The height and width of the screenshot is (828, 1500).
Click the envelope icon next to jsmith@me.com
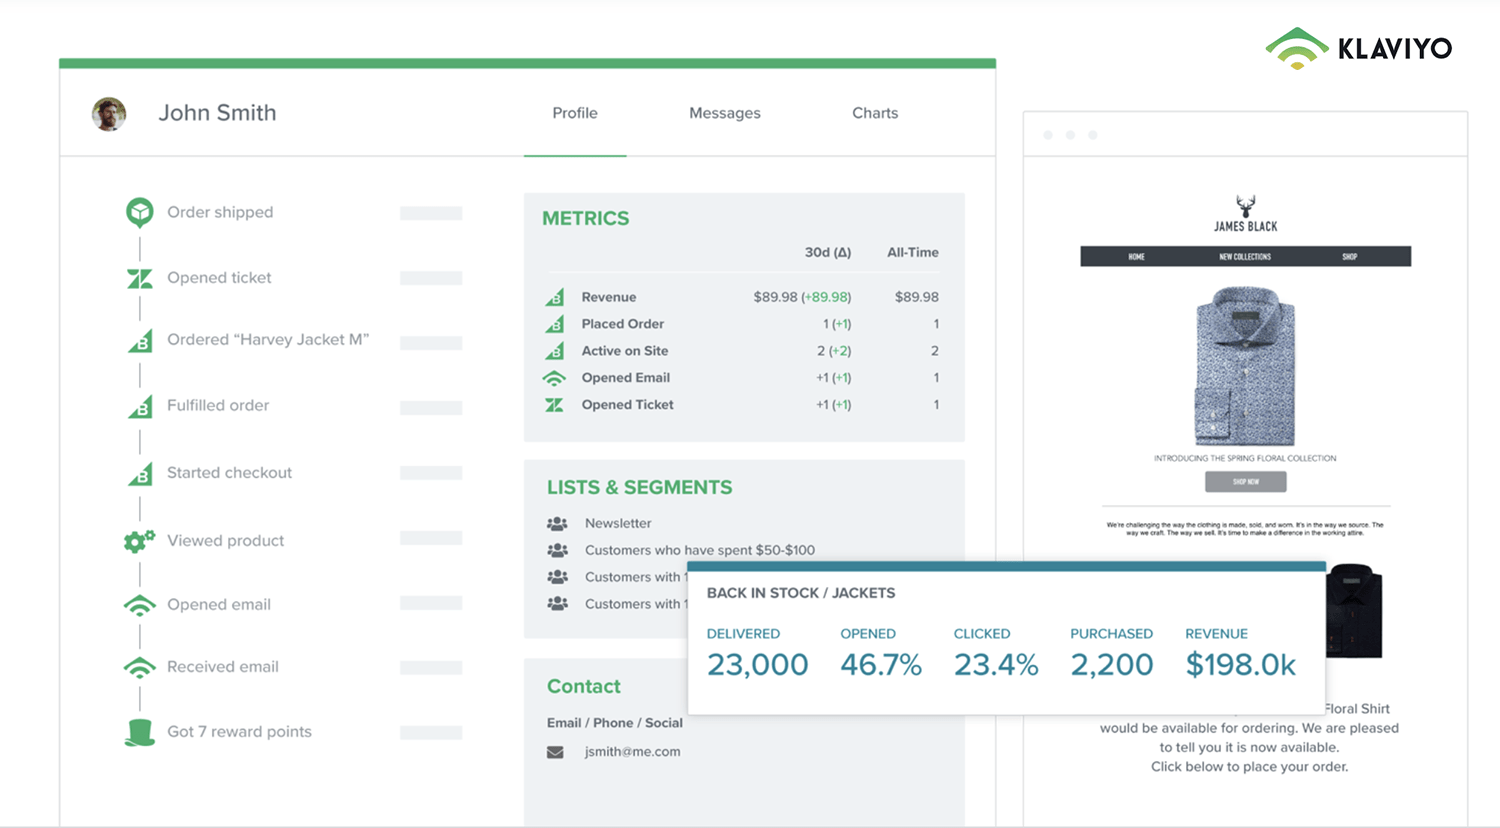click(555, 752)
